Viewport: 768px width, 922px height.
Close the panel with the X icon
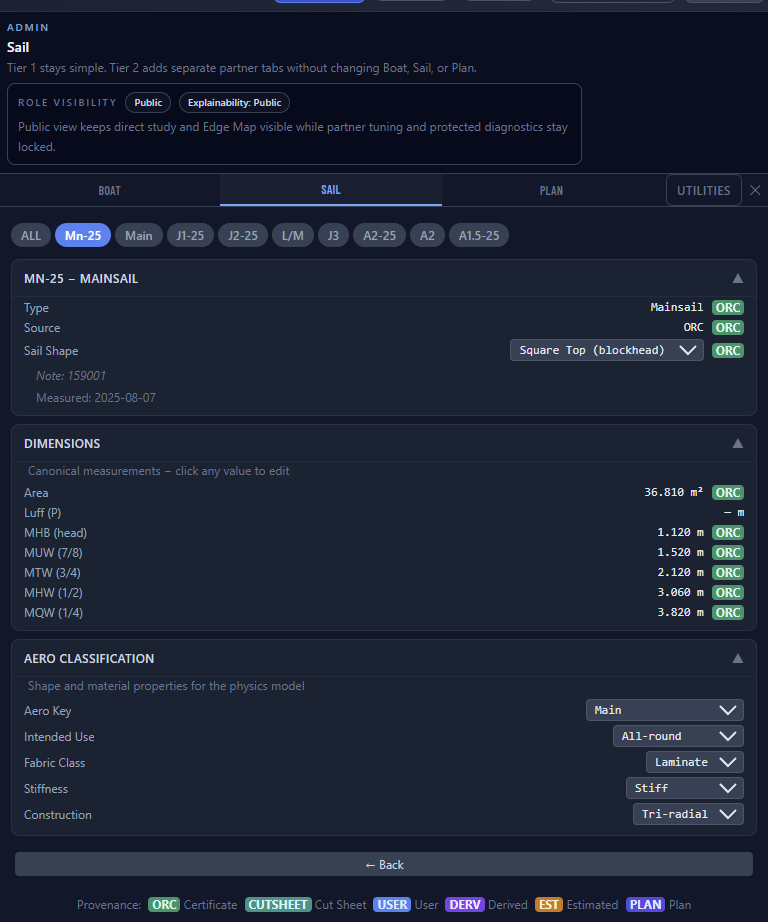pos(755,190)
